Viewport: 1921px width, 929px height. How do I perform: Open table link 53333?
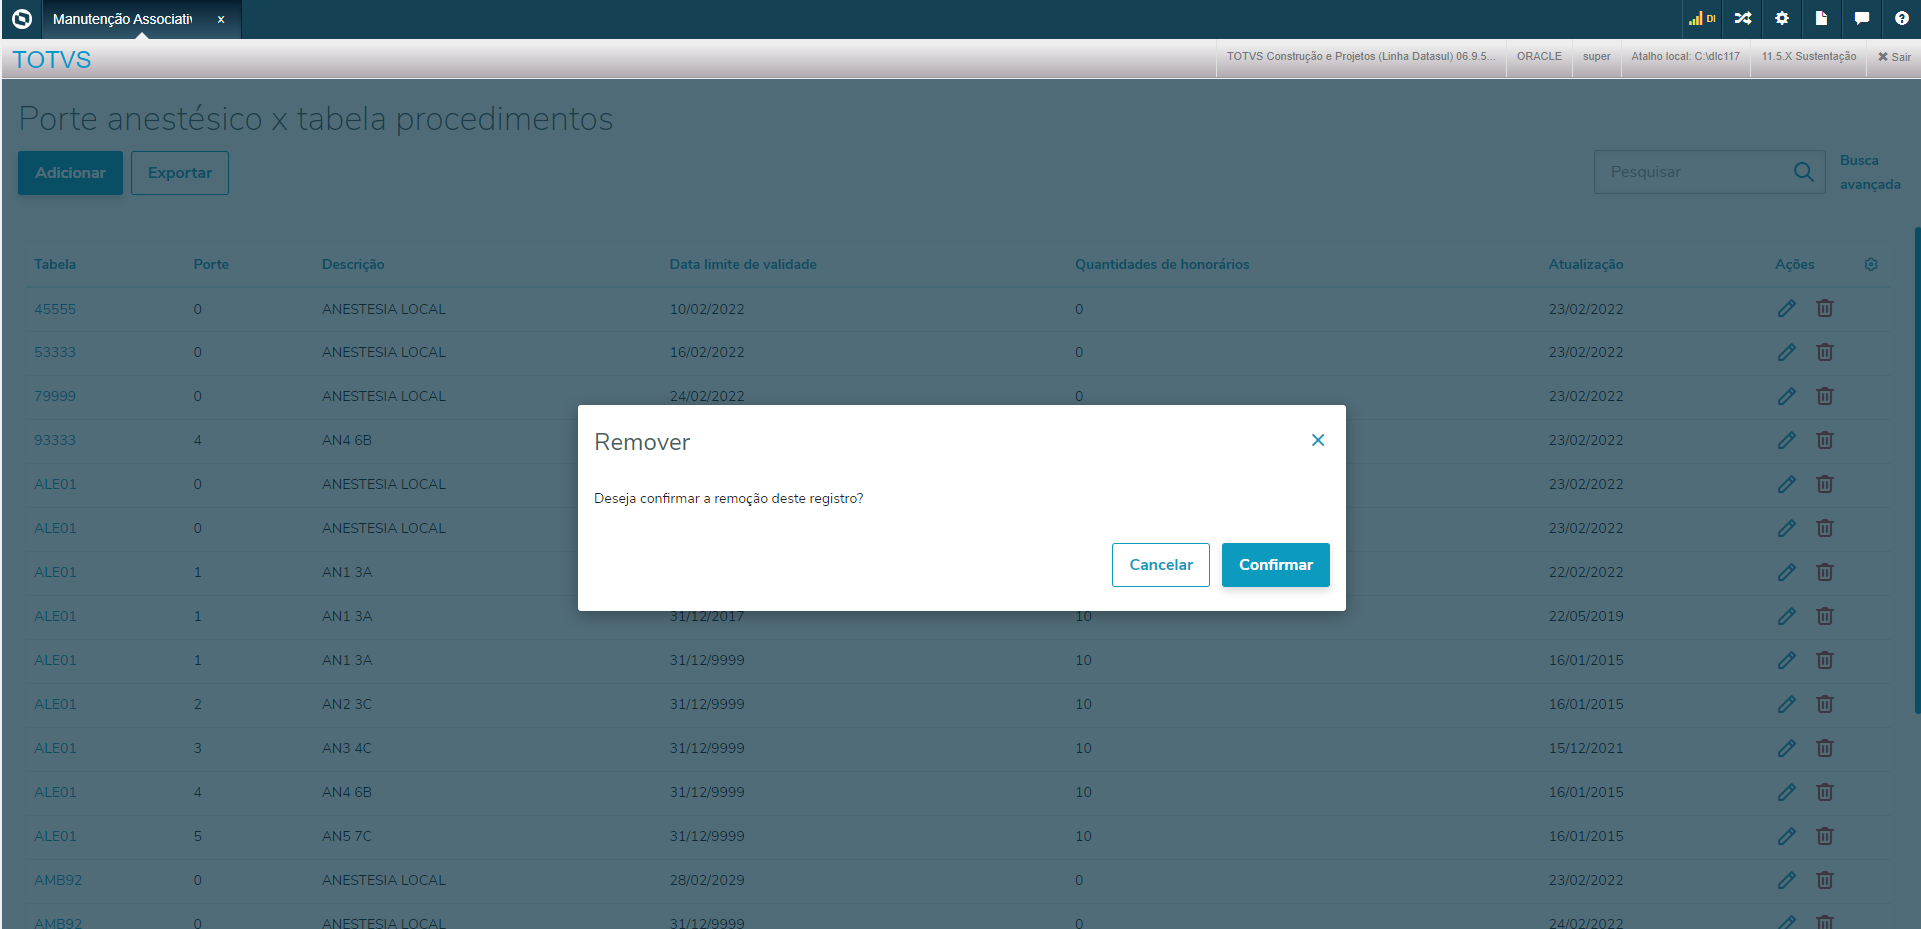click(55, 352)
